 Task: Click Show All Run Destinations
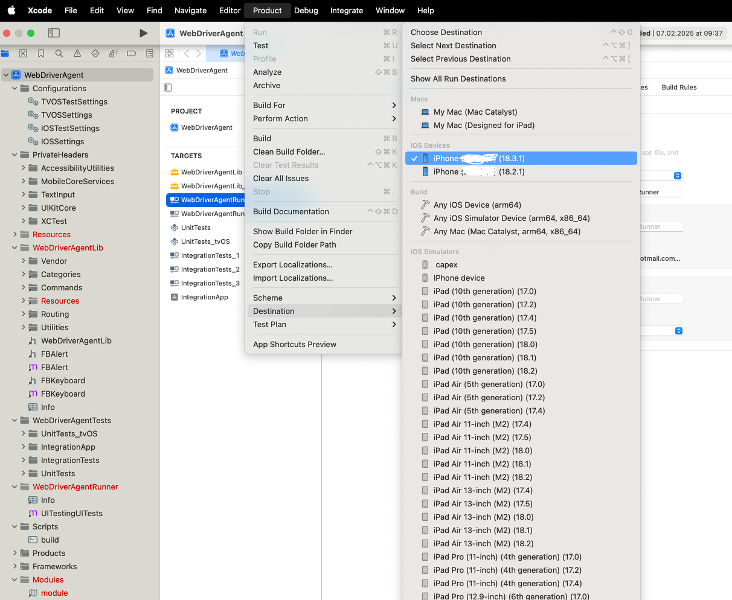[x=521, y=79]
